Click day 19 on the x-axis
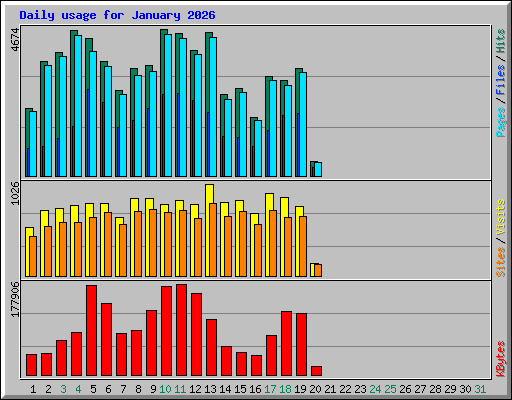Image resolution: width=512 pixels, height=400 pixels. [x=300, y=389]
